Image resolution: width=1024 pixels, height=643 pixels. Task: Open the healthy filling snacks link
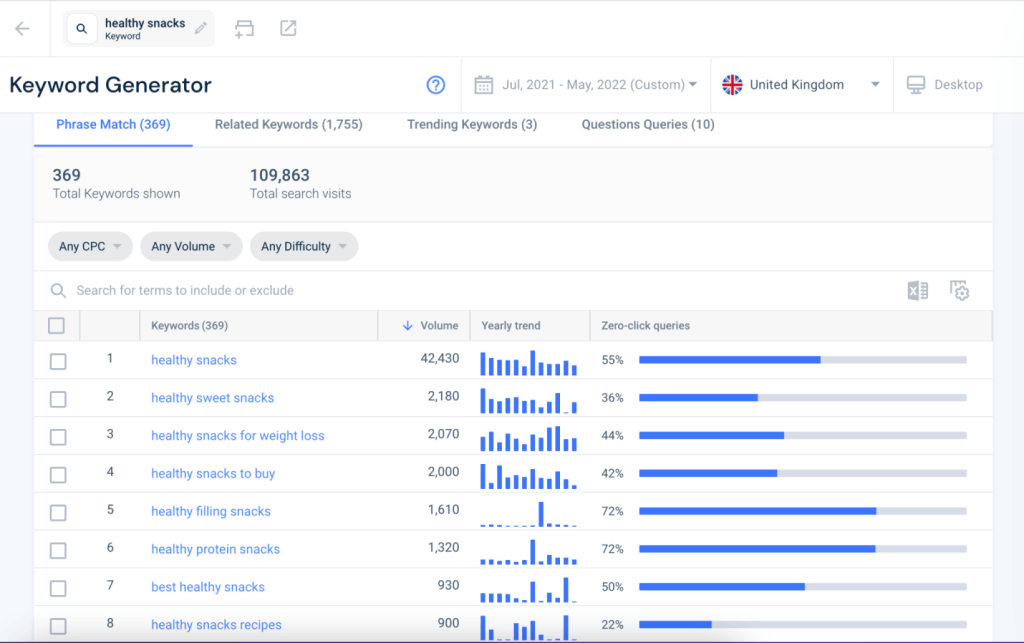[211, 511]
